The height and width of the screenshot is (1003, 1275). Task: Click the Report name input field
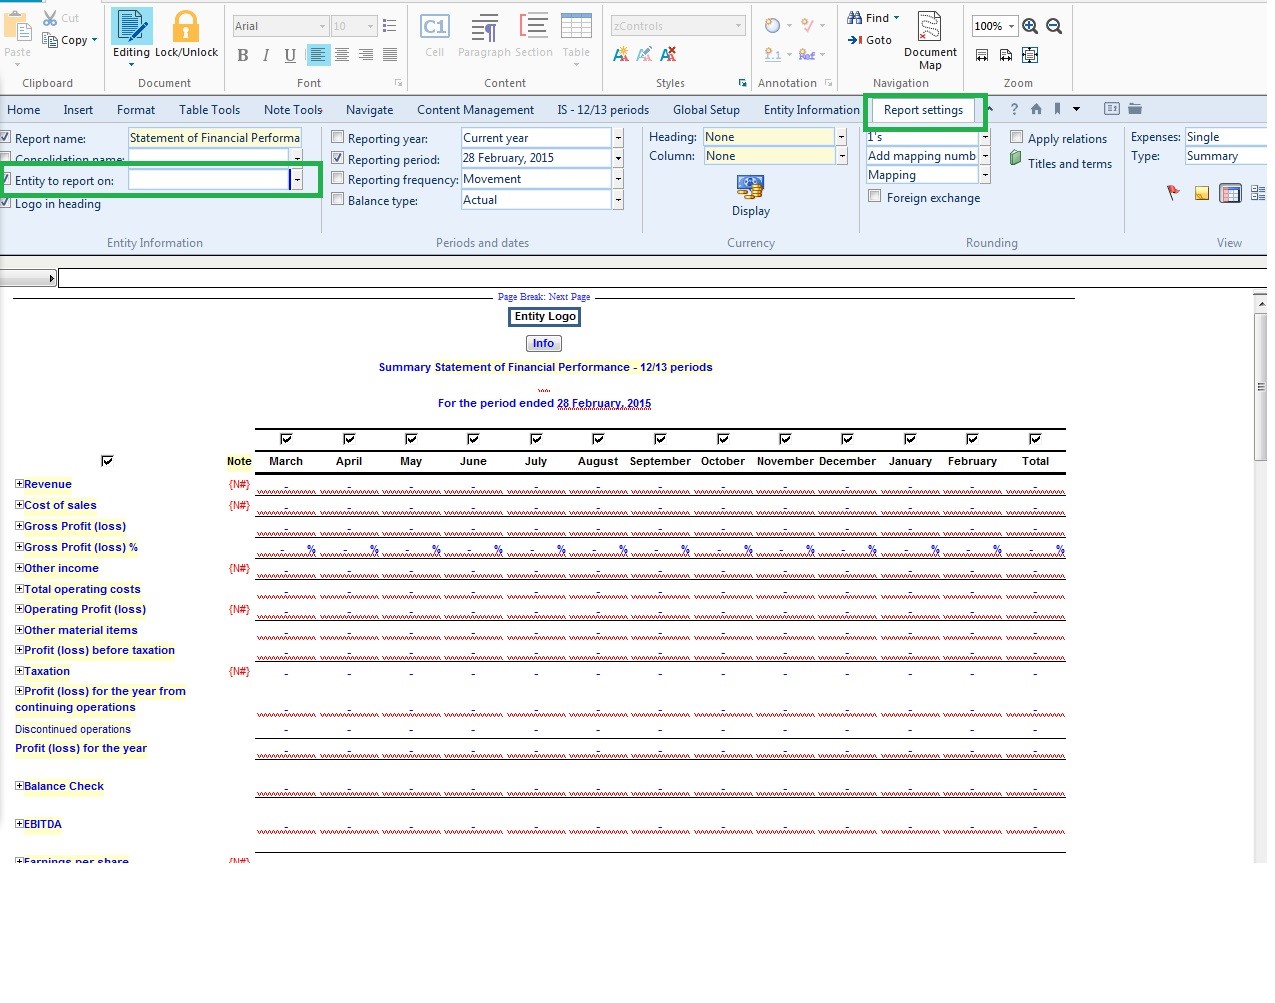coord(214,138)
